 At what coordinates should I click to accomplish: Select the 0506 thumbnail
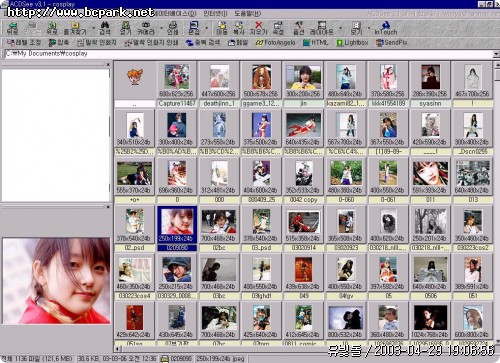pos(430,276)
